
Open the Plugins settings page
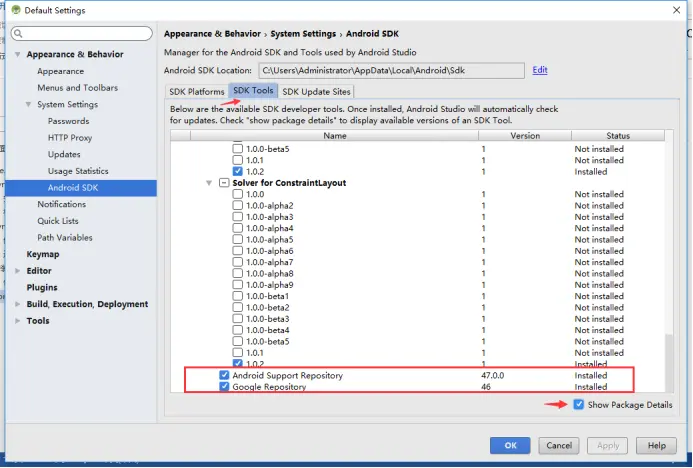coord(42,287)
